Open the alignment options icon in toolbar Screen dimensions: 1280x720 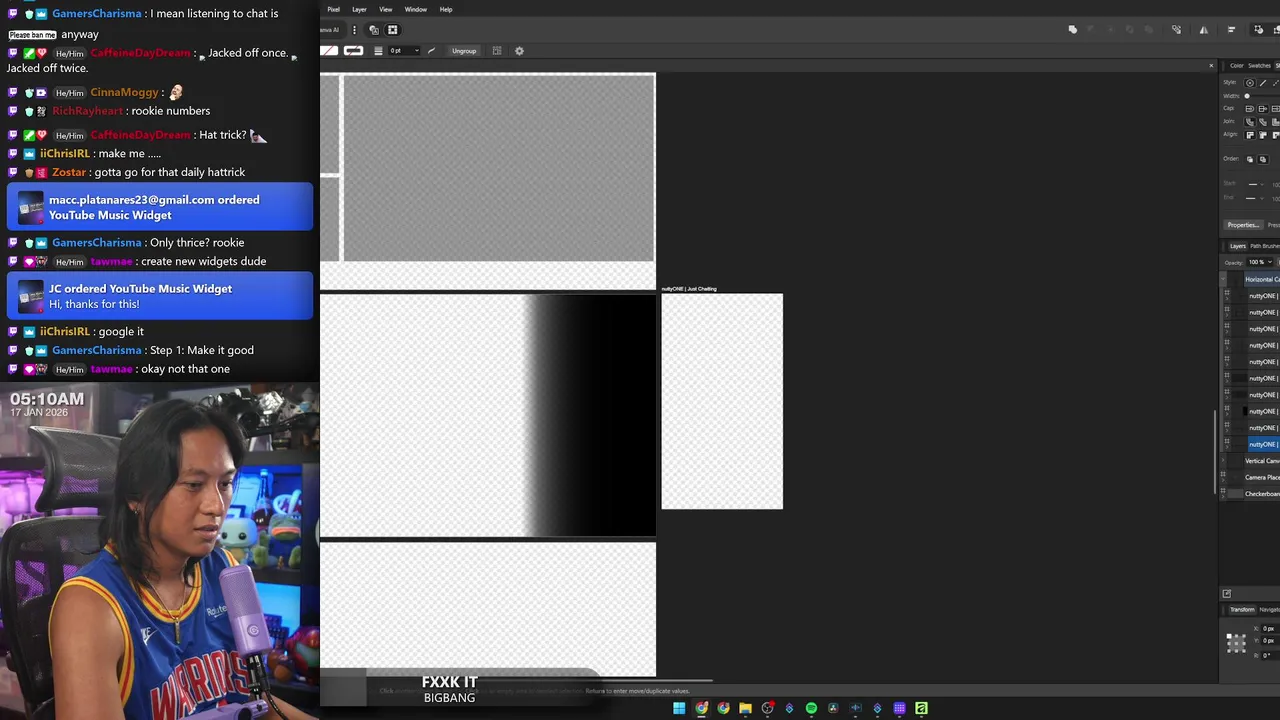[1231, 30]
